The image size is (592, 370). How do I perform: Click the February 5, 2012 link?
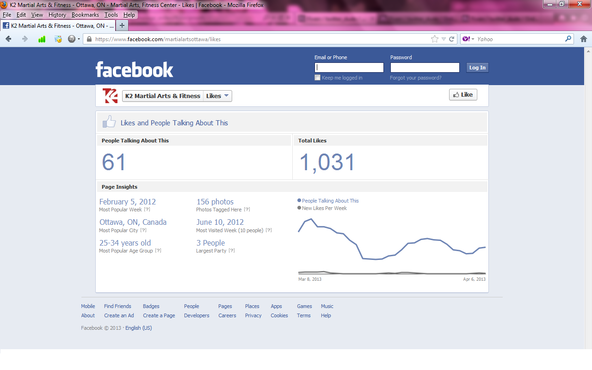128,202
